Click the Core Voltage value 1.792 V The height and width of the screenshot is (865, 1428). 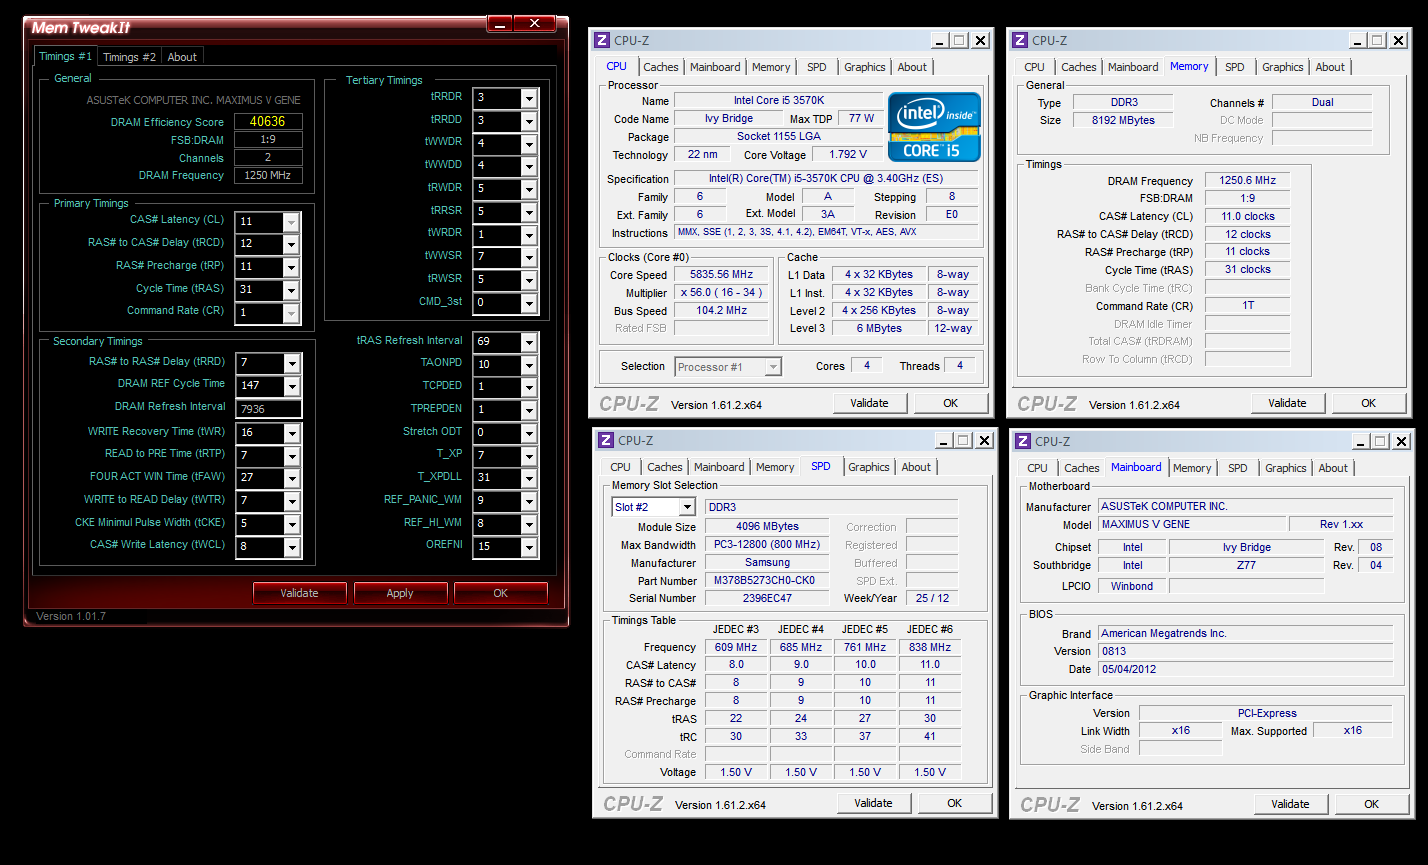click(847, 155)
